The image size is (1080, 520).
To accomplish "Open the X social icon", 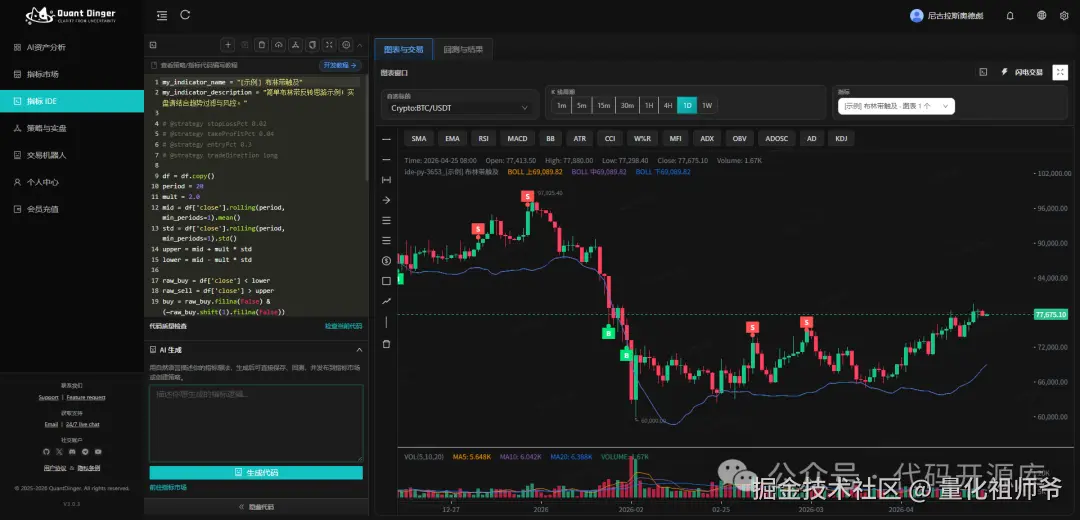I will click(59, 451).
